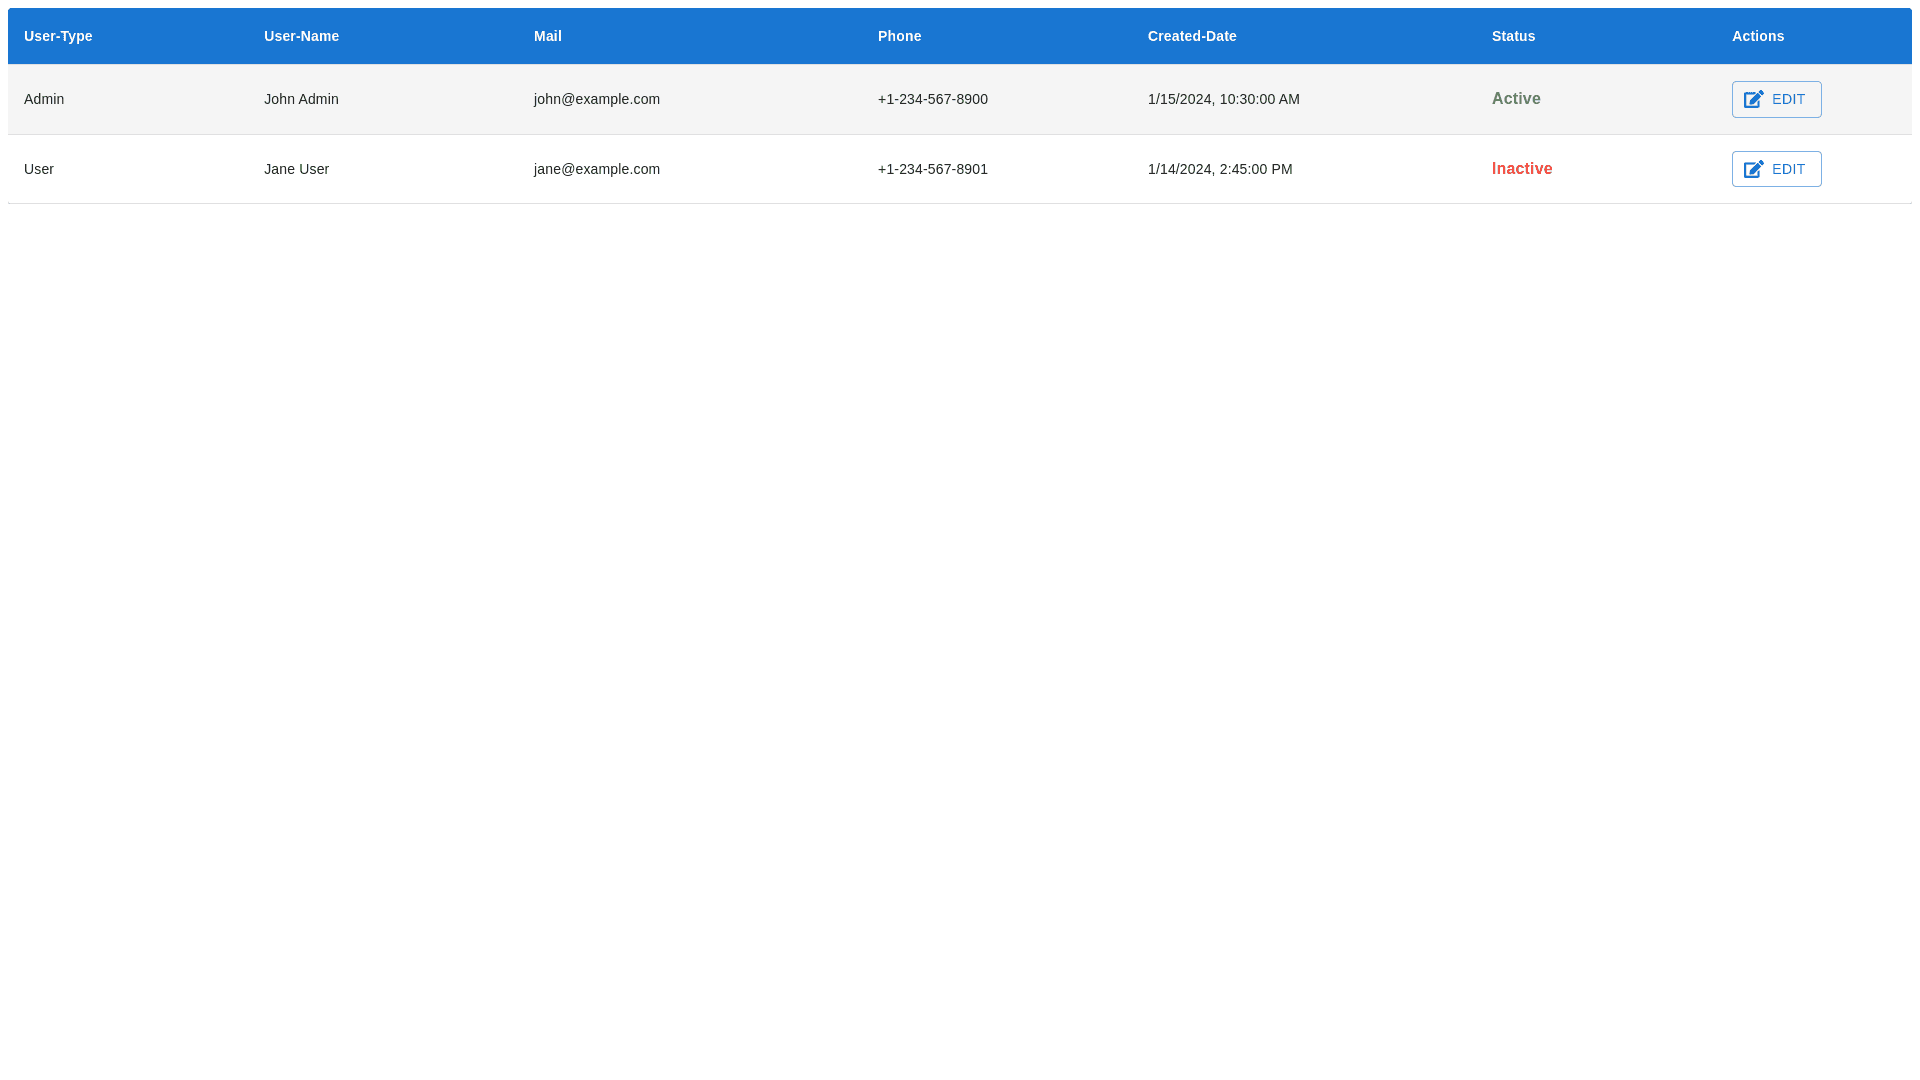This screenshot has height=1080, width=1920.
Task: Click the pencil icon in John Admin's row
Action: click(1753, 99)
